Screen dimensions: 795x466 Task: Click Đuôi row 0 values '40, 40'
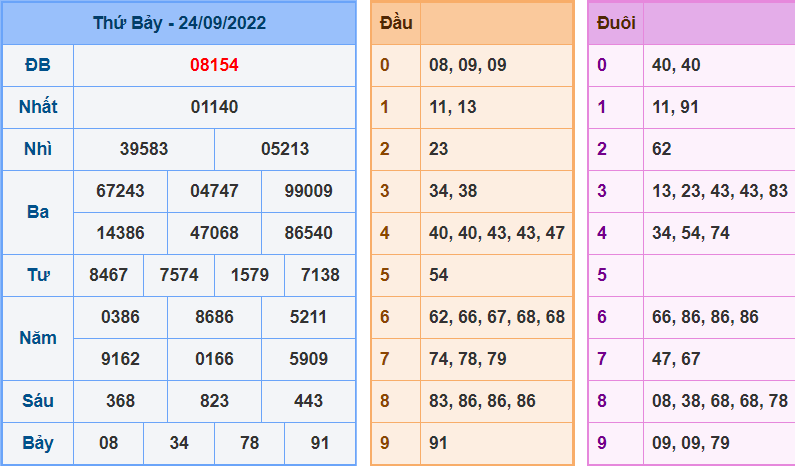pos(676,65)
